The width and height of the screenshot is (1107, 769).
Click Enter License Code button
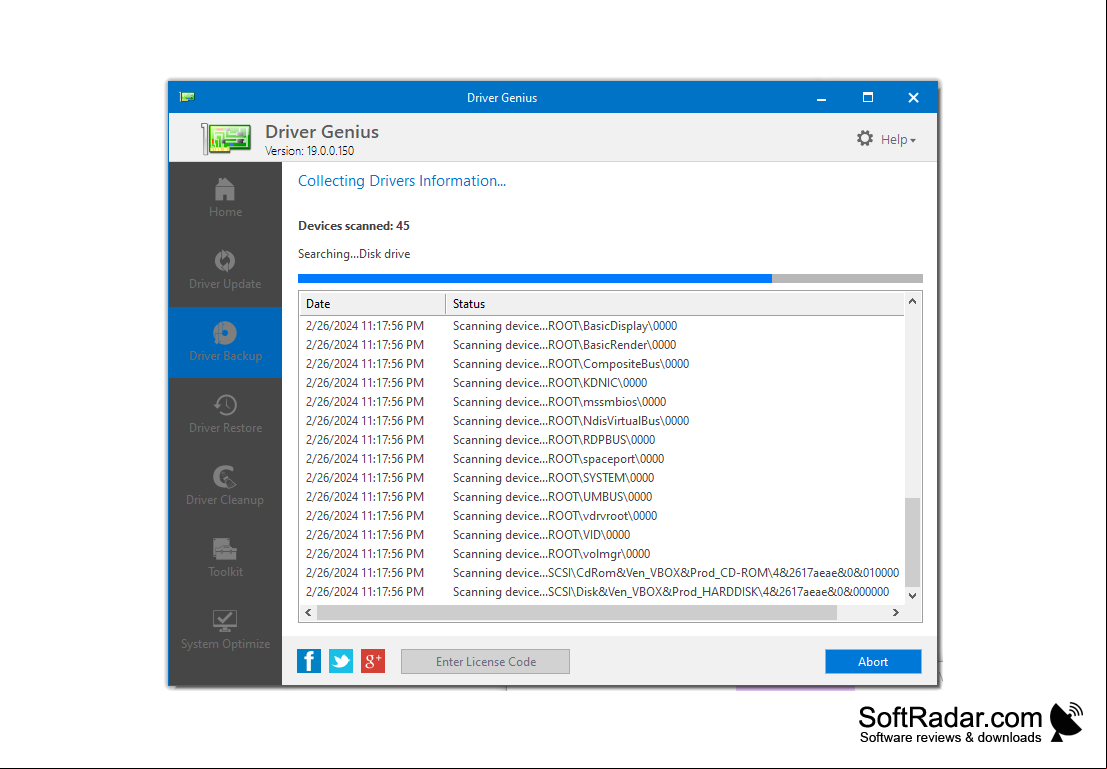(486, 662)
